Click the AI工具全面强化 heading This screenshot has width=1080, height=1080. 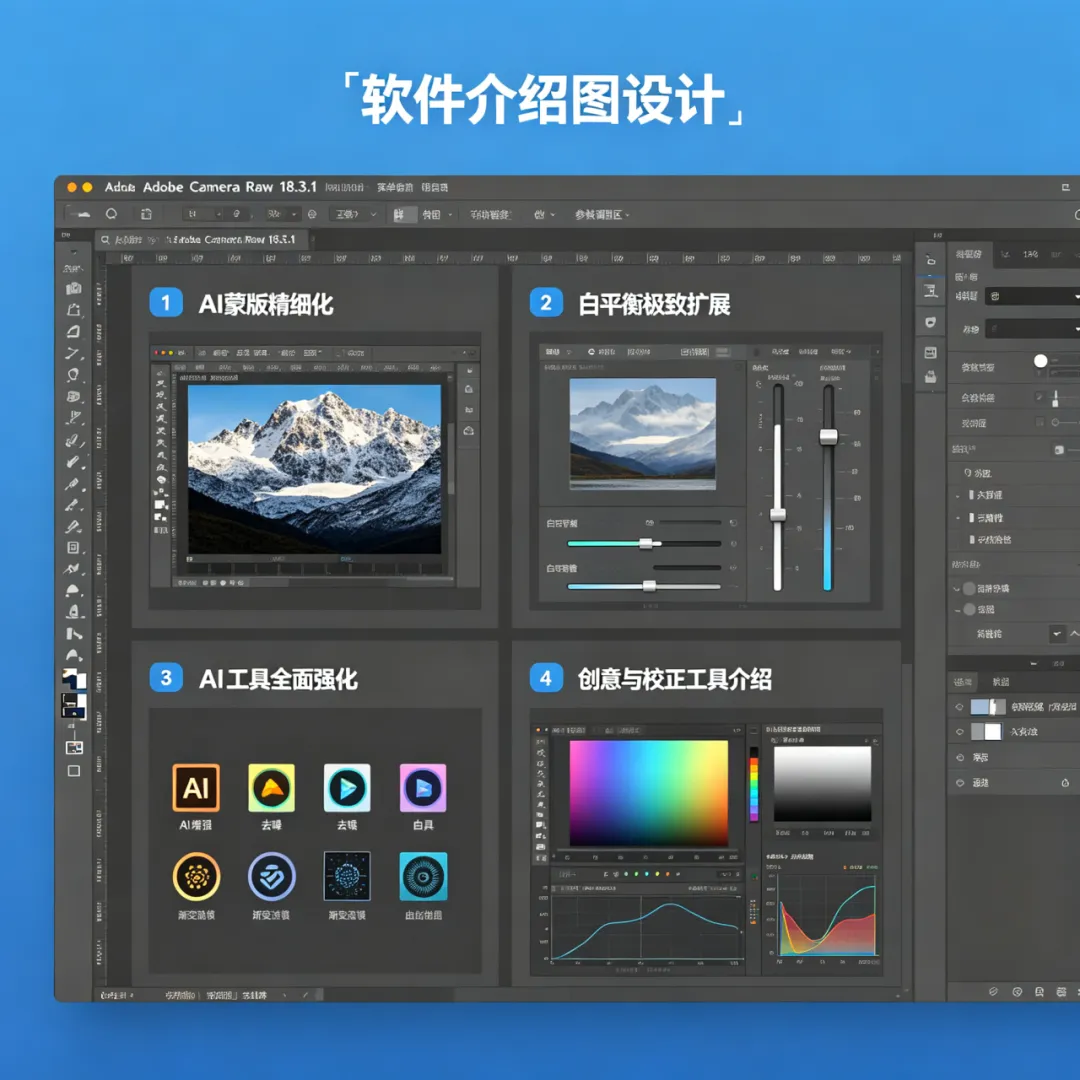(278, 679)
